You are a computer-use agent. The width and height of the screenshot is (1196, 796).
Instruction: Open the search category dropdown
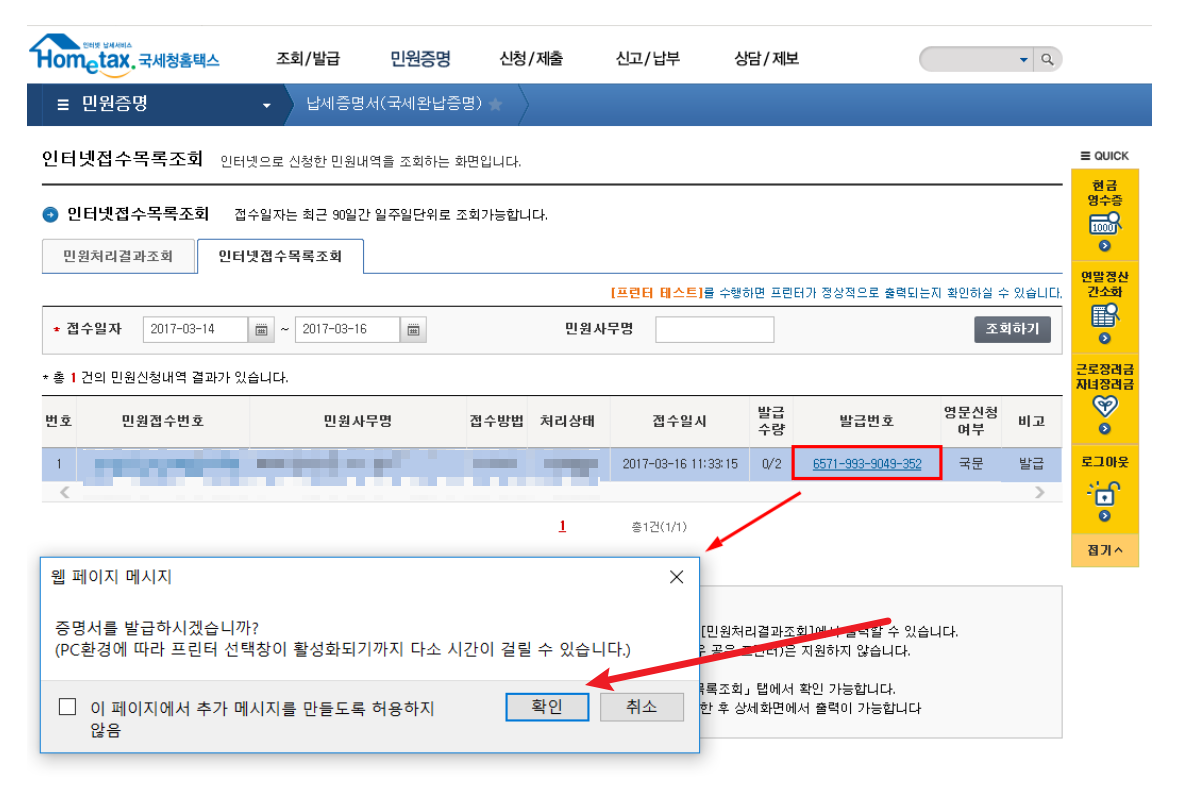[x=1022, y=59]
